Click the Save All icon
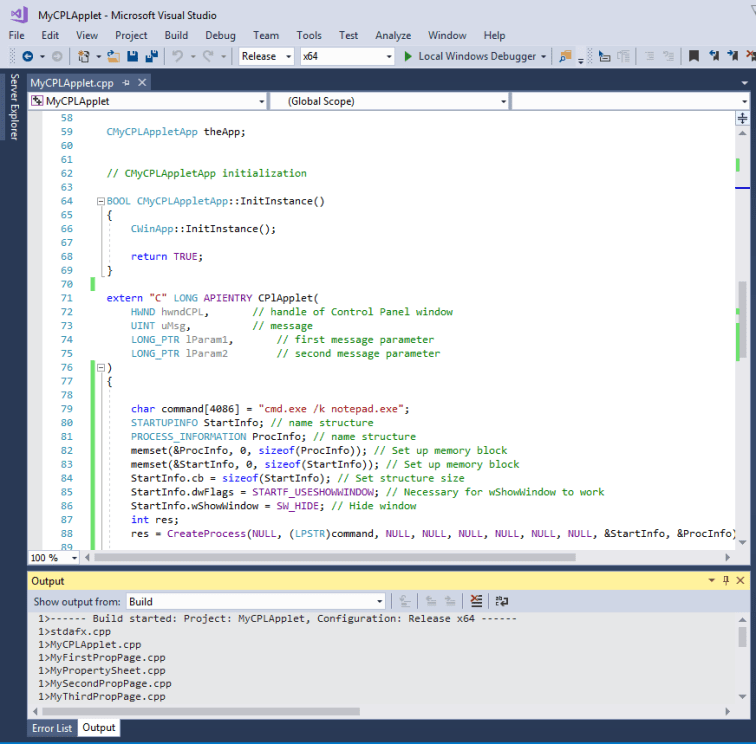 (x=152, y=56)
